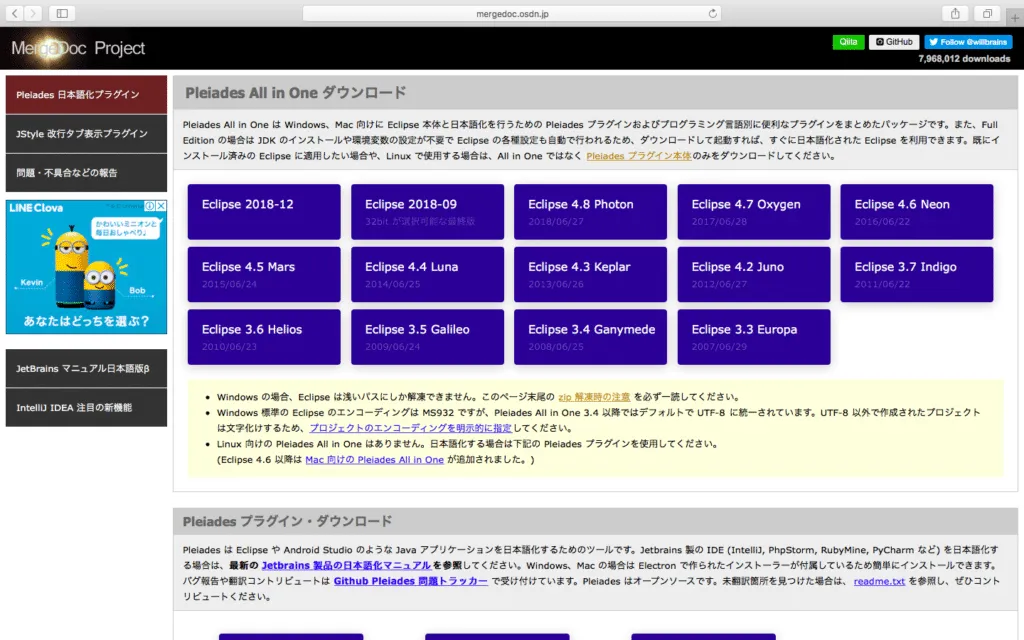Toggle the Safari sidebar icon
This screenshot has height=640, width=1024.
[x=62, y=13]
